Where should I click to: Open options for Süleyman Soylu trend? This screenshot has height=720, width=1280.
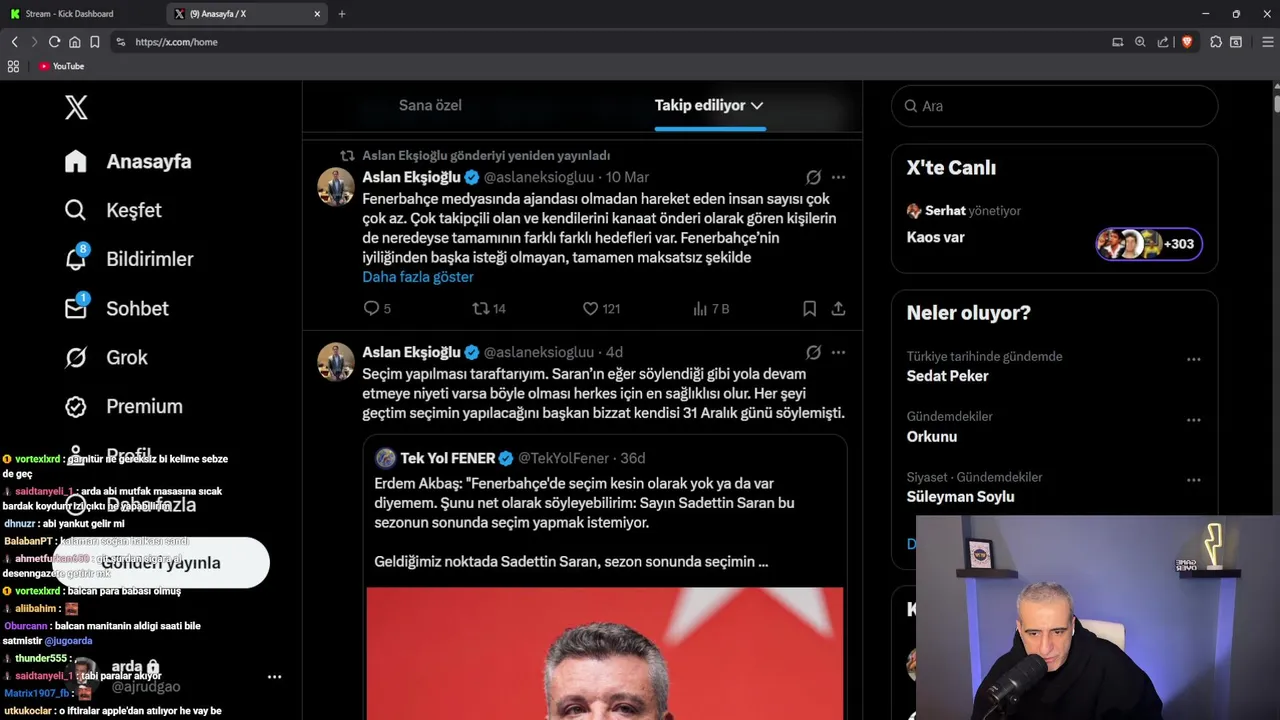pos(1193,480)
